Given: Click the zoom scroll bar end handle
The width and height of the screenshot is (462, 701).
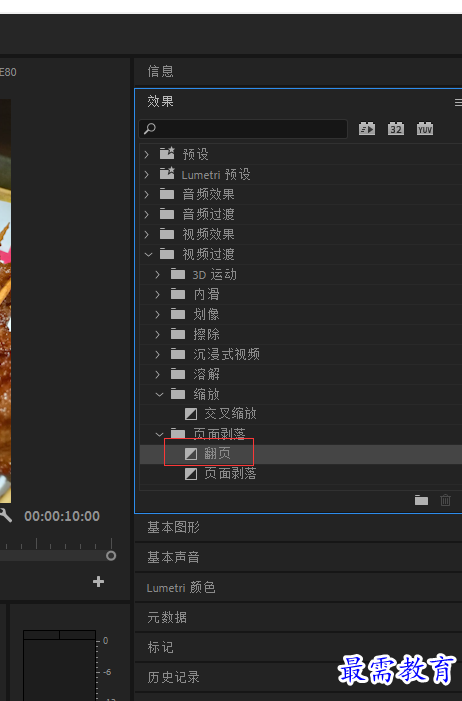Looking at the screenshot, I should (x=111, y=555).
